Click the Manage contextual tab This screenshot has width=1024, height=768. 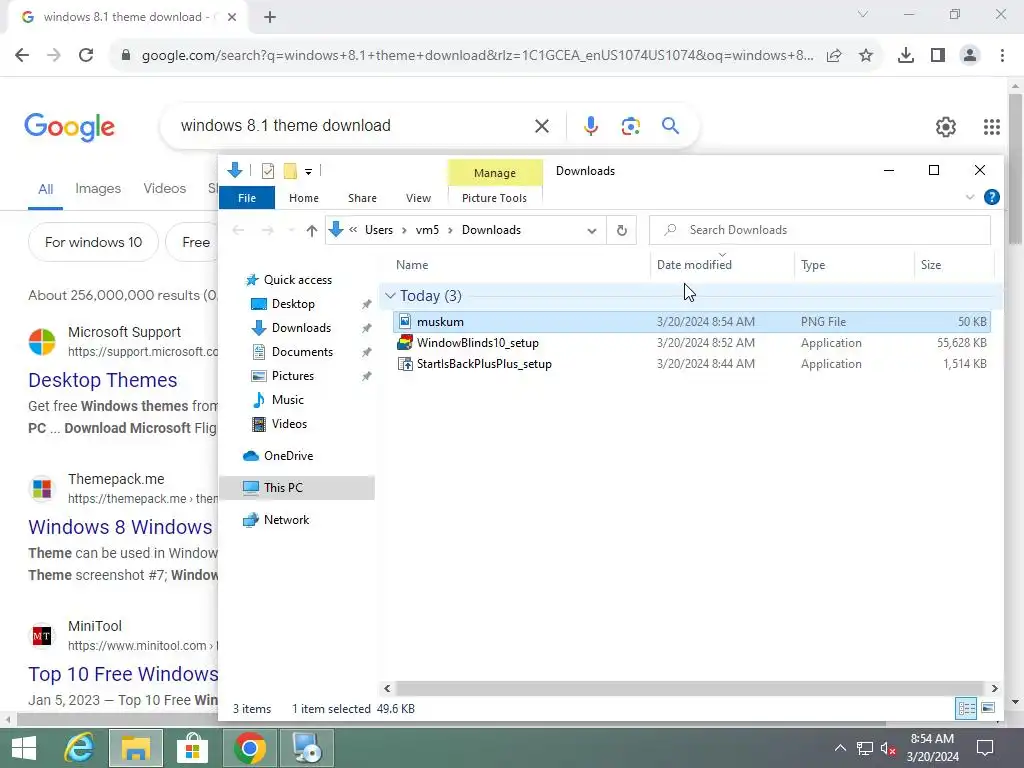tap(494, 172)
